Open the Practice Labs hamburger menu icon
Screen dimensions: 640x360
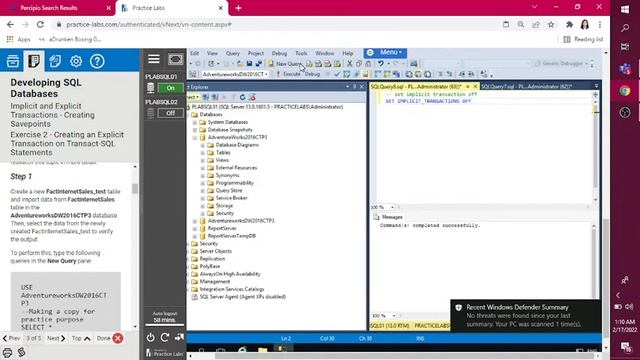click(154, 59)
